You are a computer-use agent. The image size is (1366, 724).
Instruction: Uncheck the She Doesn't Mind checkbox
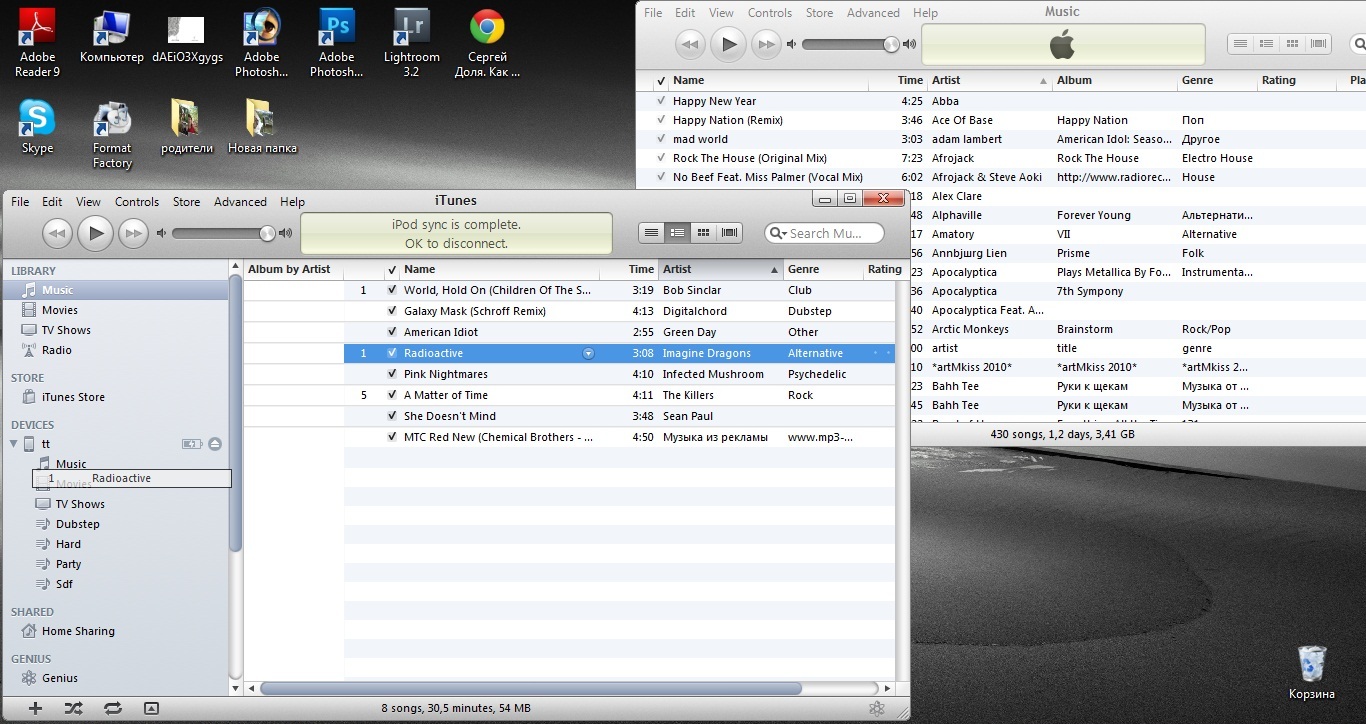[392, 416]
